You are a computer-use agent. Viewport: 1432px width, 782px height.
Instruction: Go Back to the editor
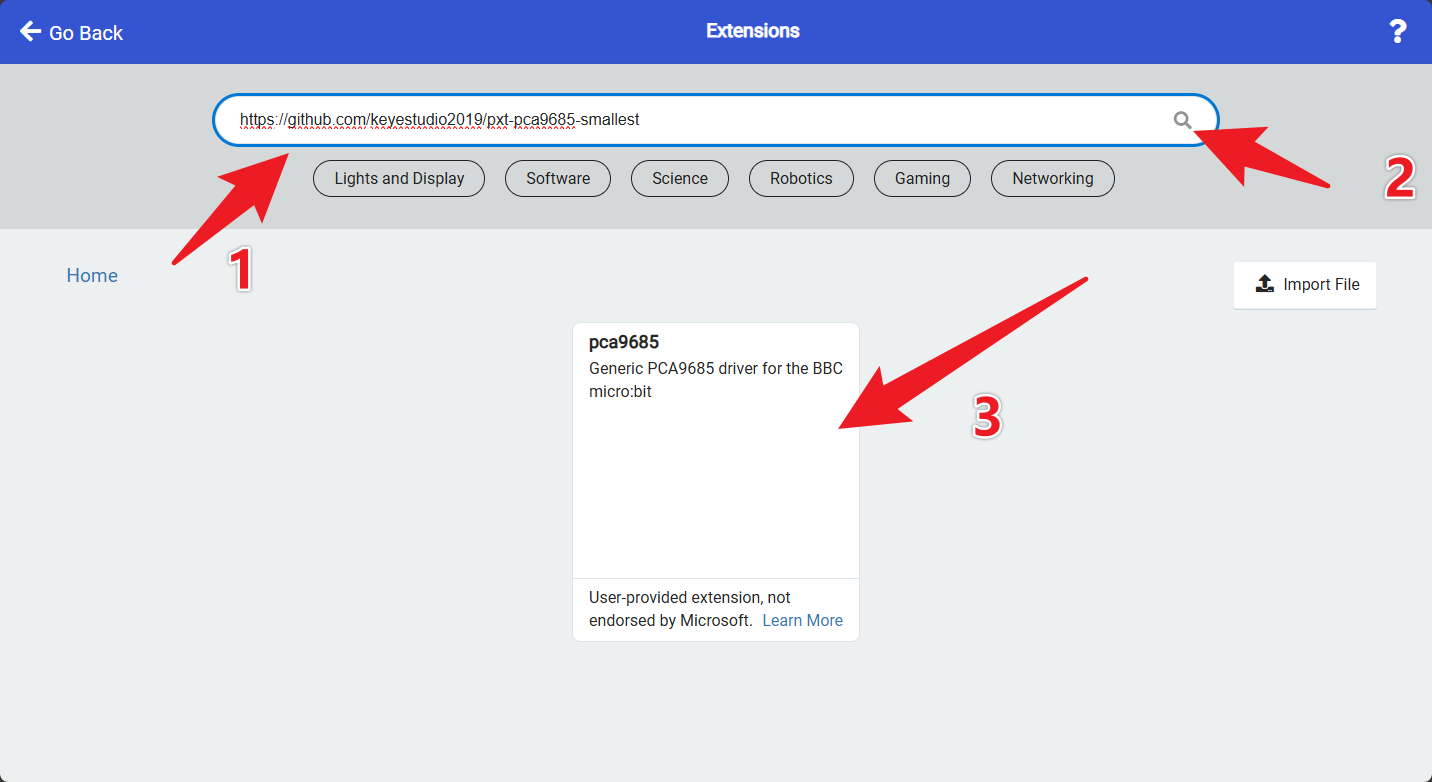coord(71,32)
